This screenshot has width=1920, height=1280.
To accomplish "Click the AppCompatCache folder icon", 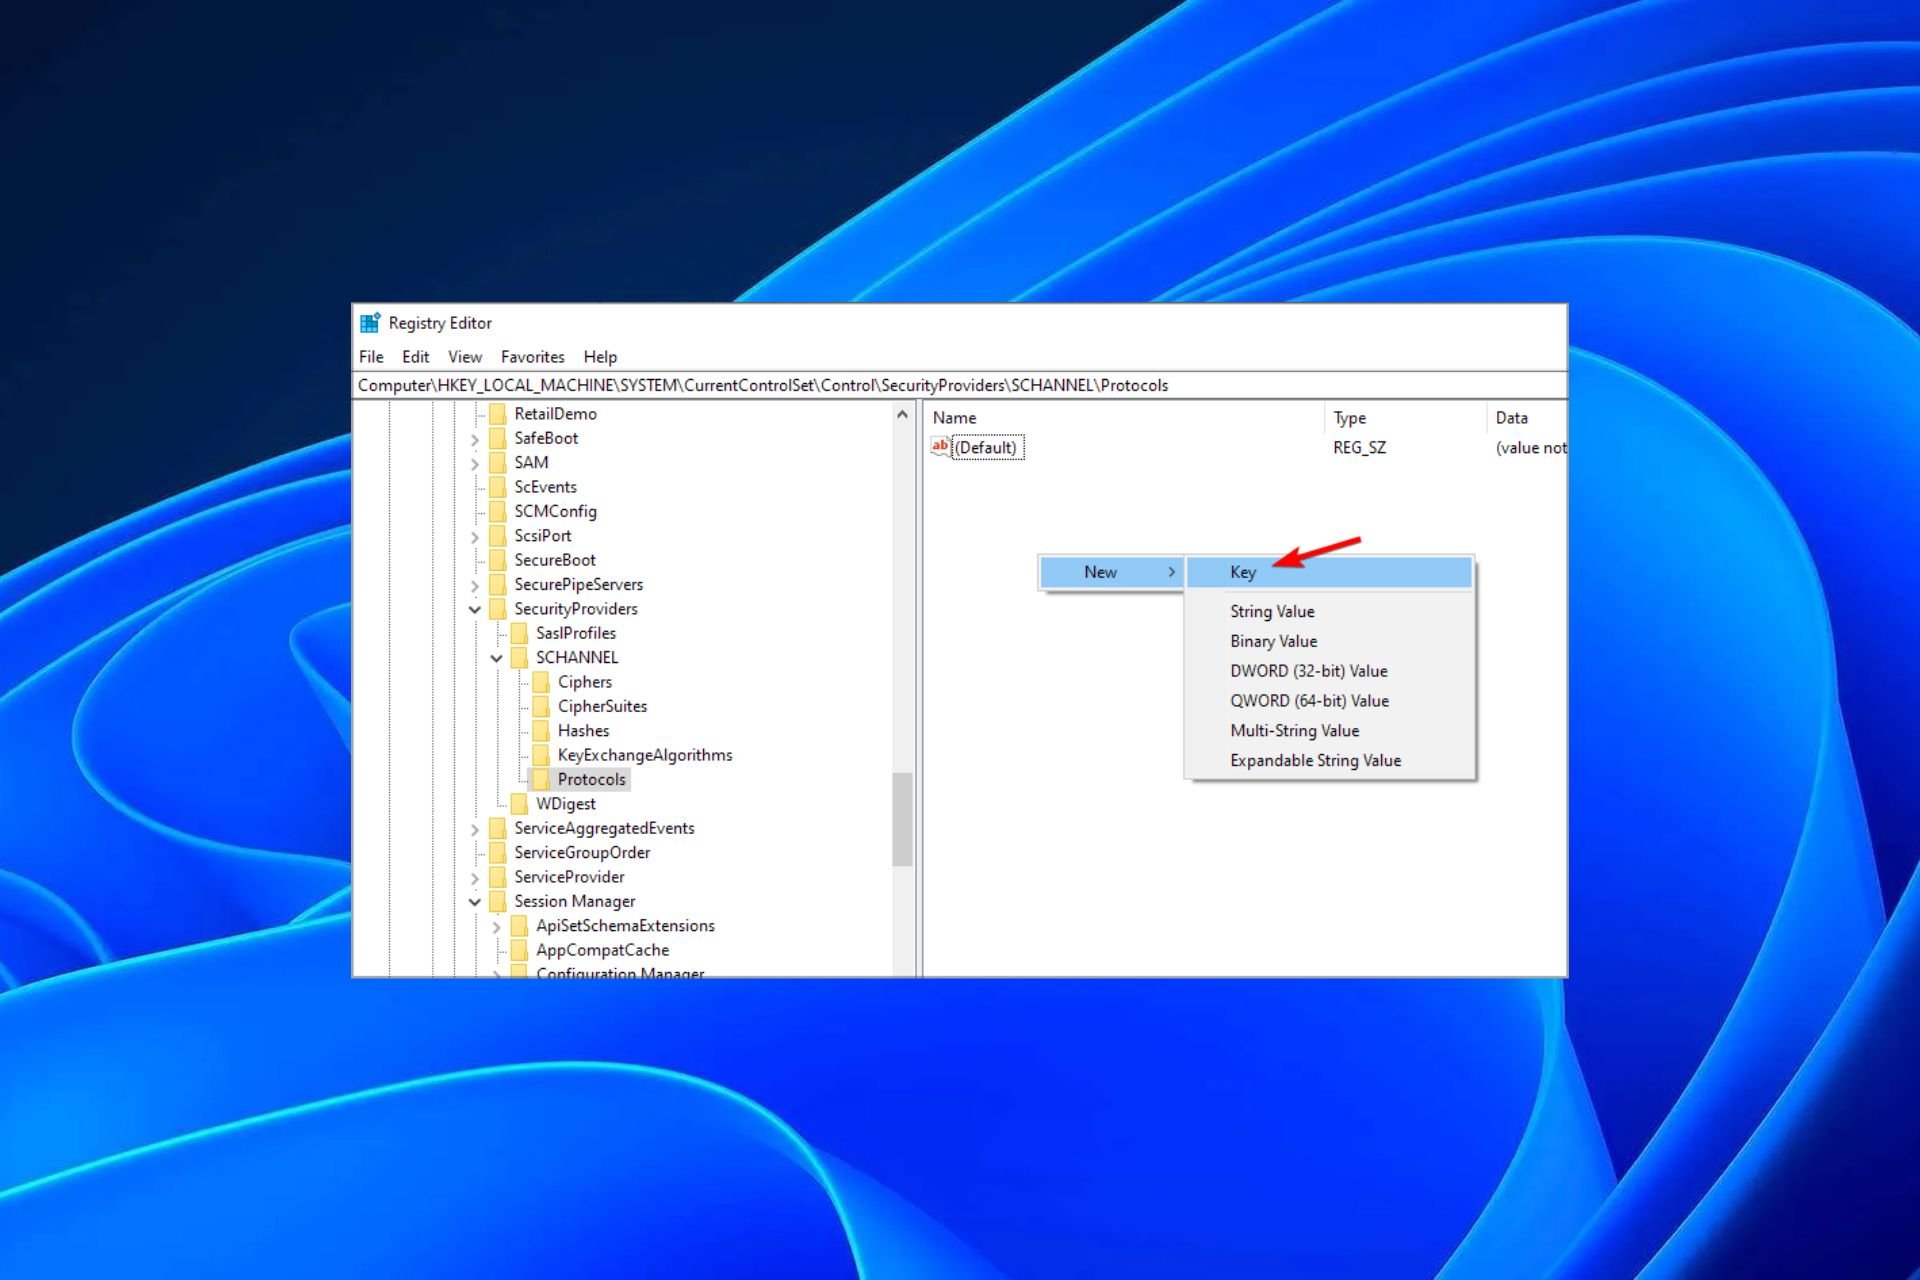I will [519, 950].
